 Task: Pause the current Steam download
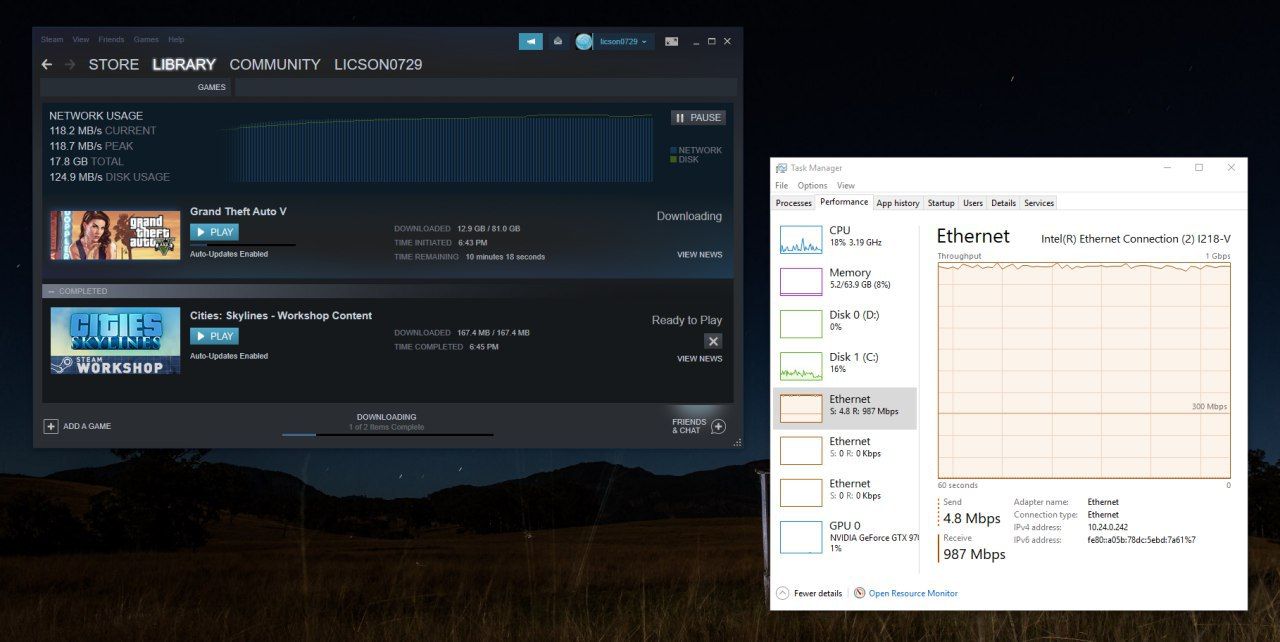pos(698,118)
